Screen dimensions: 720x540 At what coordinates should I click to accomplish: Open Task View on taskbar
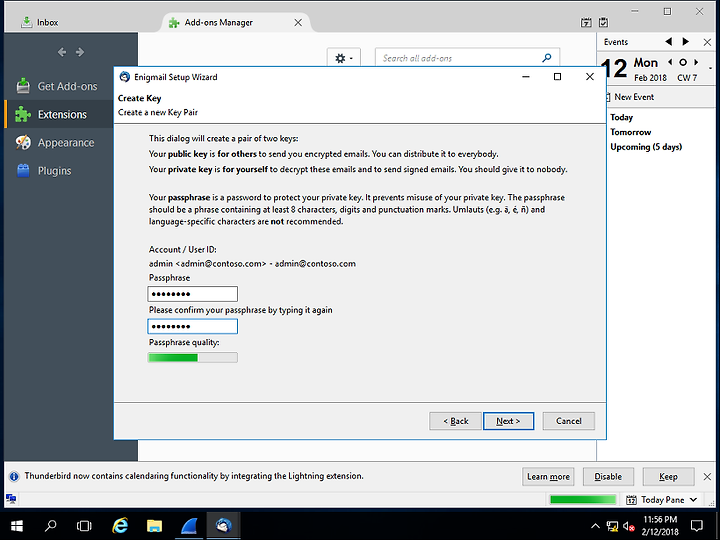click(84, 526)
